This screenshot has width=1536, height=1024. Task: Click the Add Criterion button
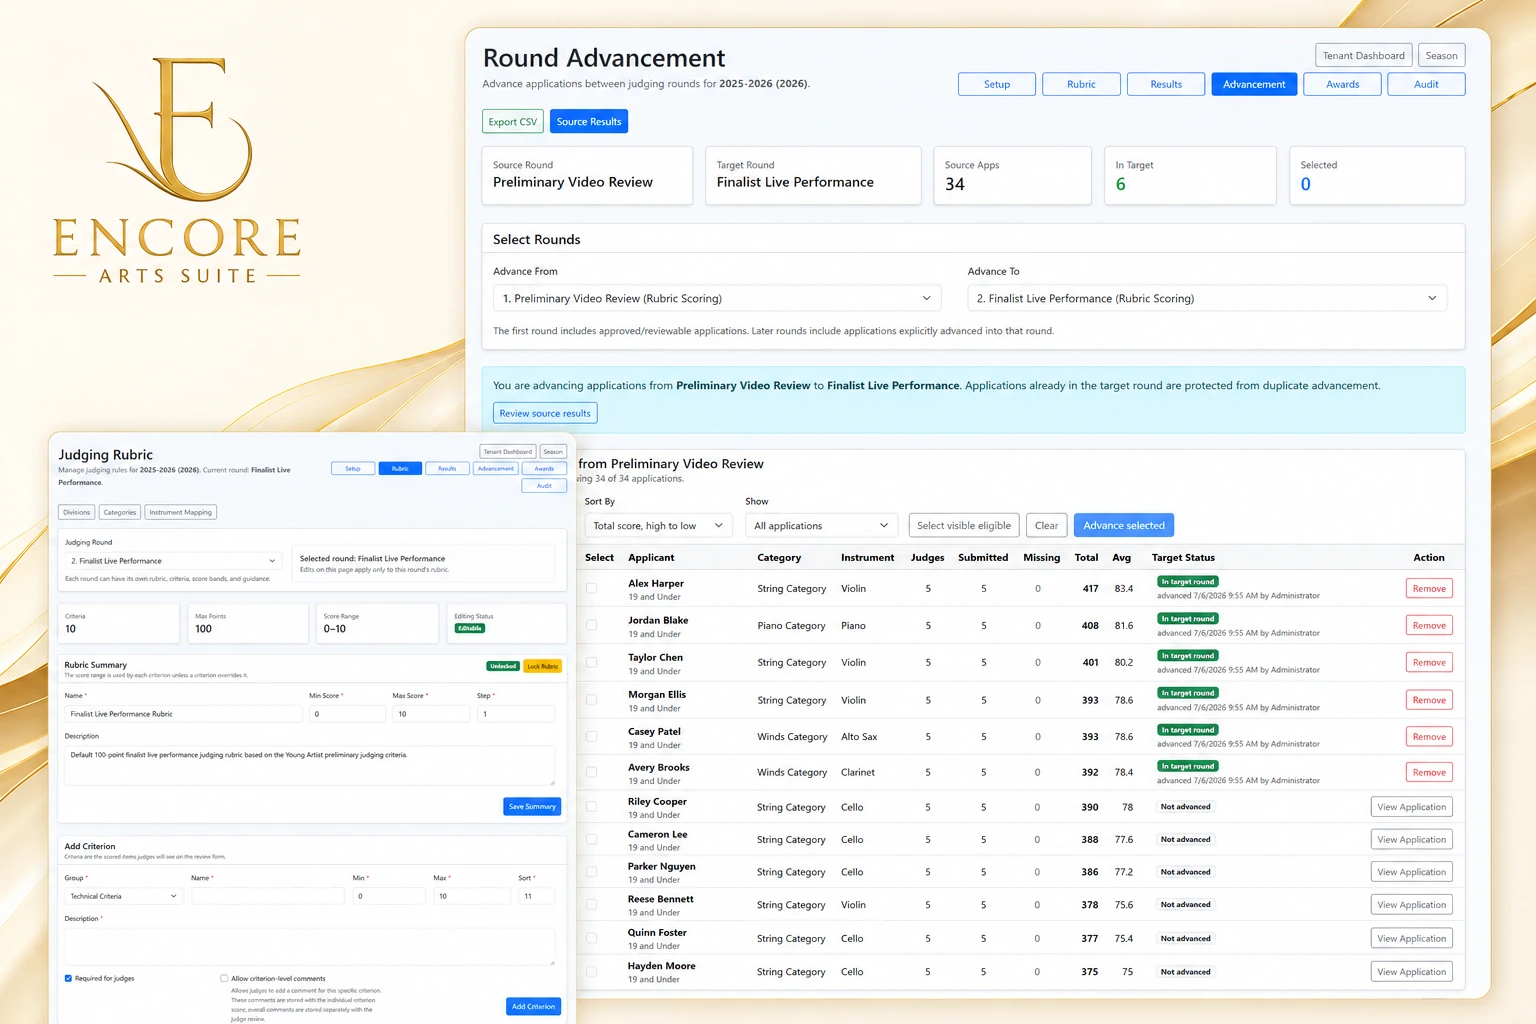[x=533, y=1006]
